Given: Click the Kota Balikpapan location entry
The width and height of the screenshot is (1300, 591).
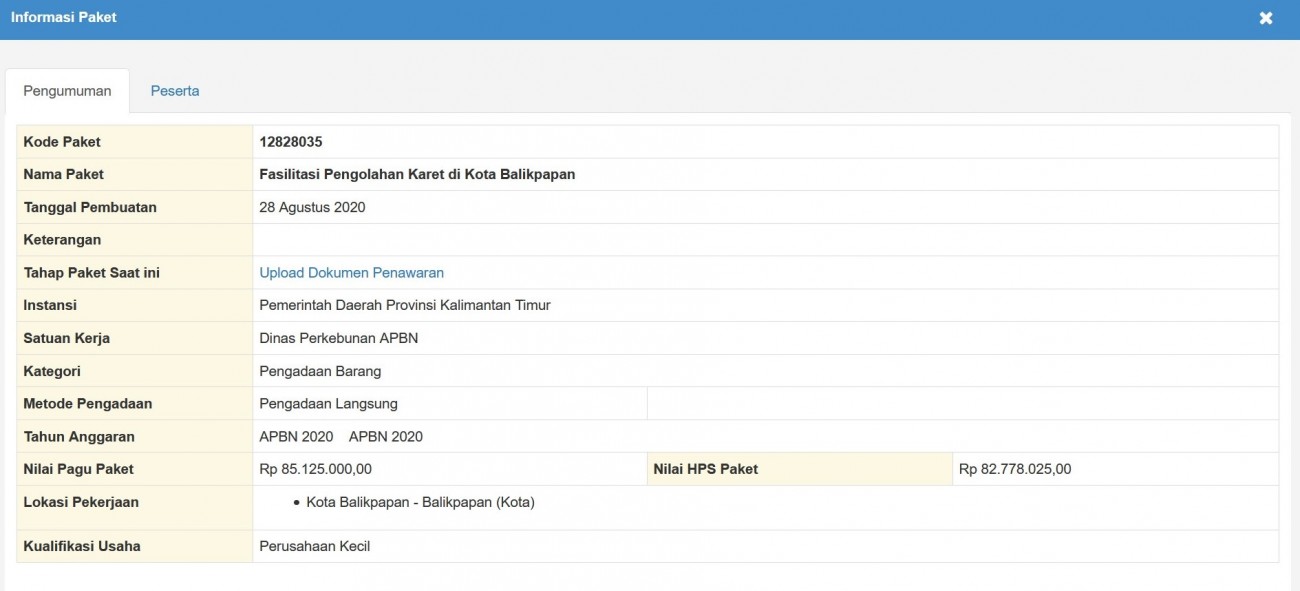Looking at the screenshot, I should (x=420, y=502).
